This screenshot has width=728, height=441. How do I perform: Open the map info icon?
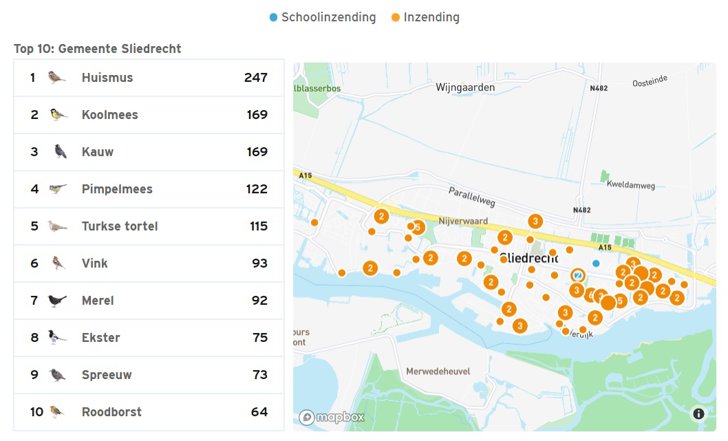(x=699, y=414)
